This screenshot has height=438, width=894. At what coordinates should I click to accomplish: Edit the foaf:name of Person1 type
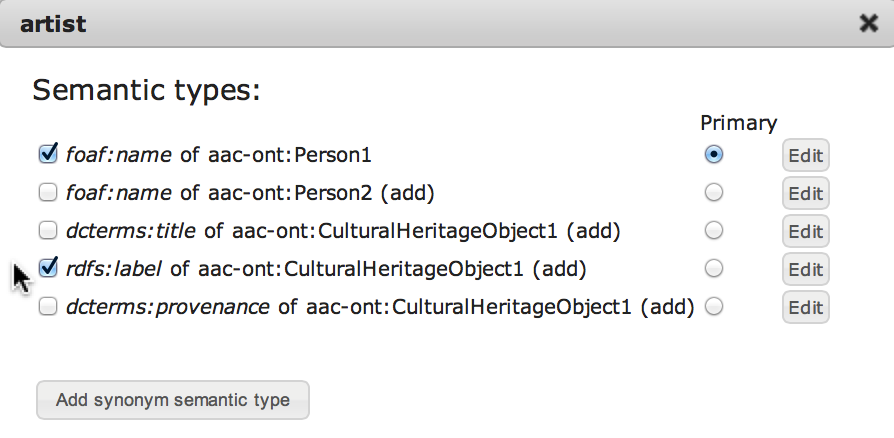[x=805, y=156]
